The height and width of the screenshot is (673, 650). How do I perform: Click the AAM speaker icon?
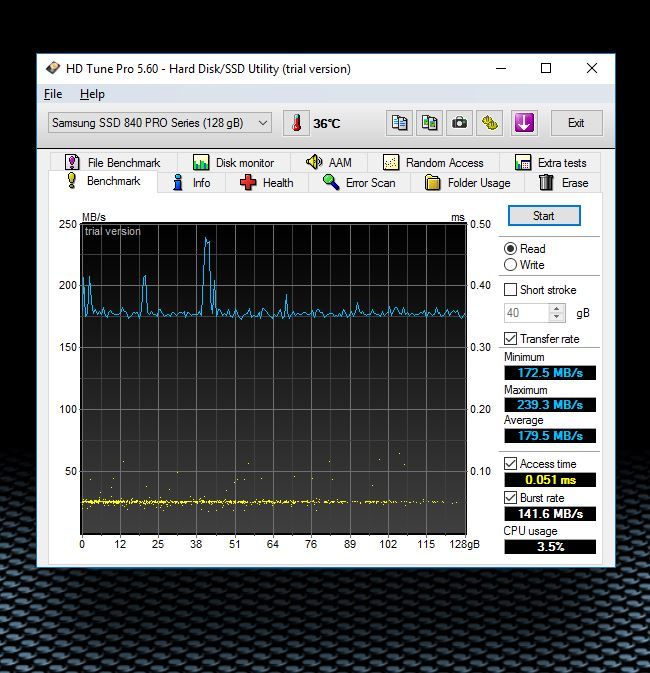[314, 162]
